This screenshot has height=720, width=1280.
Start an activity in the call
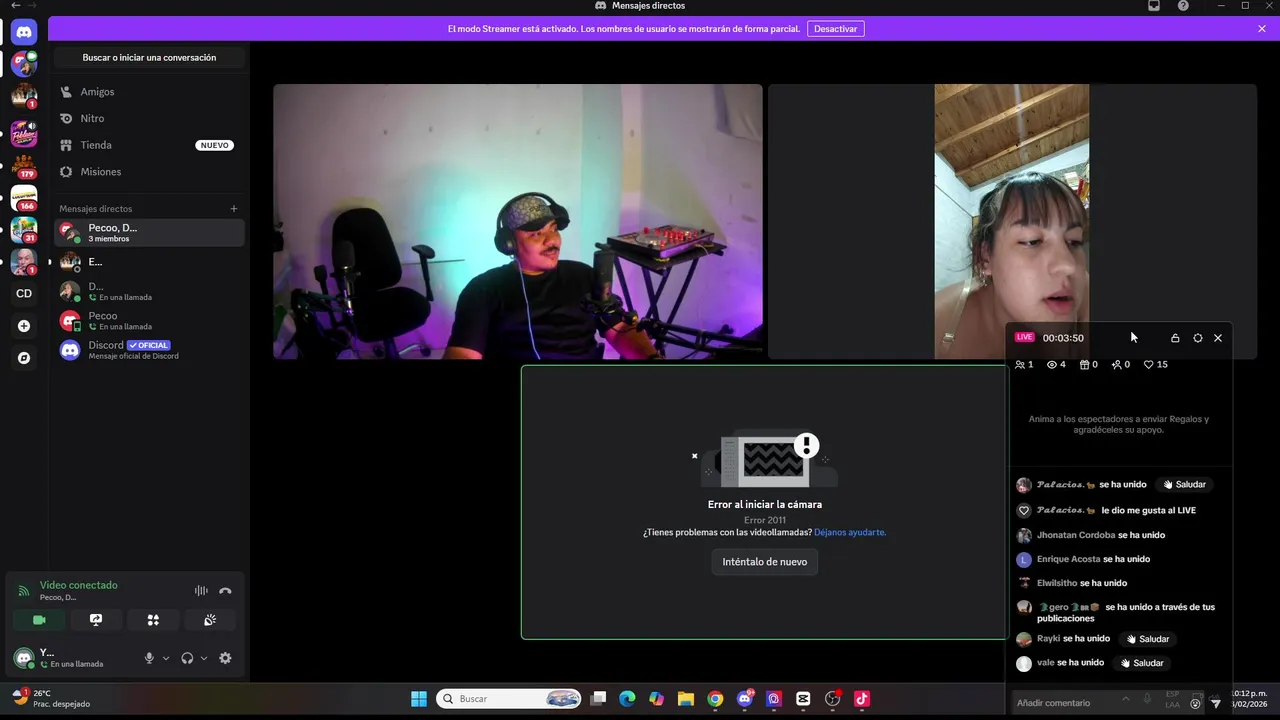click(x=153, y=620)
